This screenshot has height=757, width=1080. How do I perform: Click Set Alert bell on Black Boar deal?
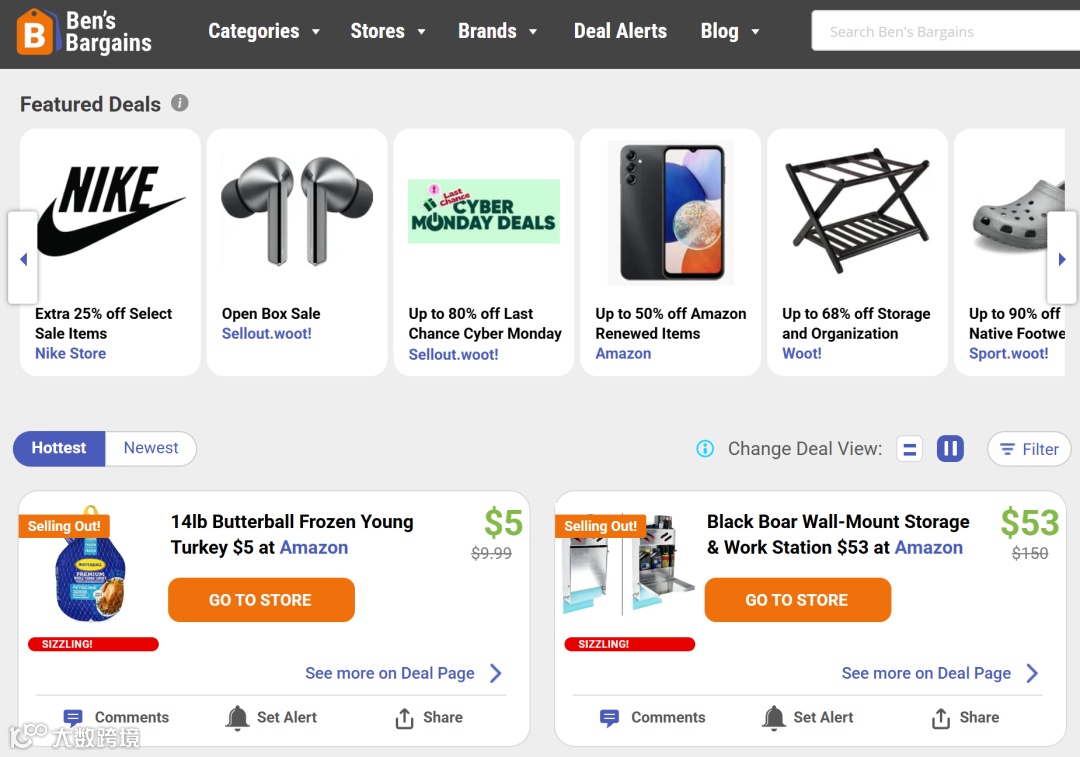pos(774,718)
